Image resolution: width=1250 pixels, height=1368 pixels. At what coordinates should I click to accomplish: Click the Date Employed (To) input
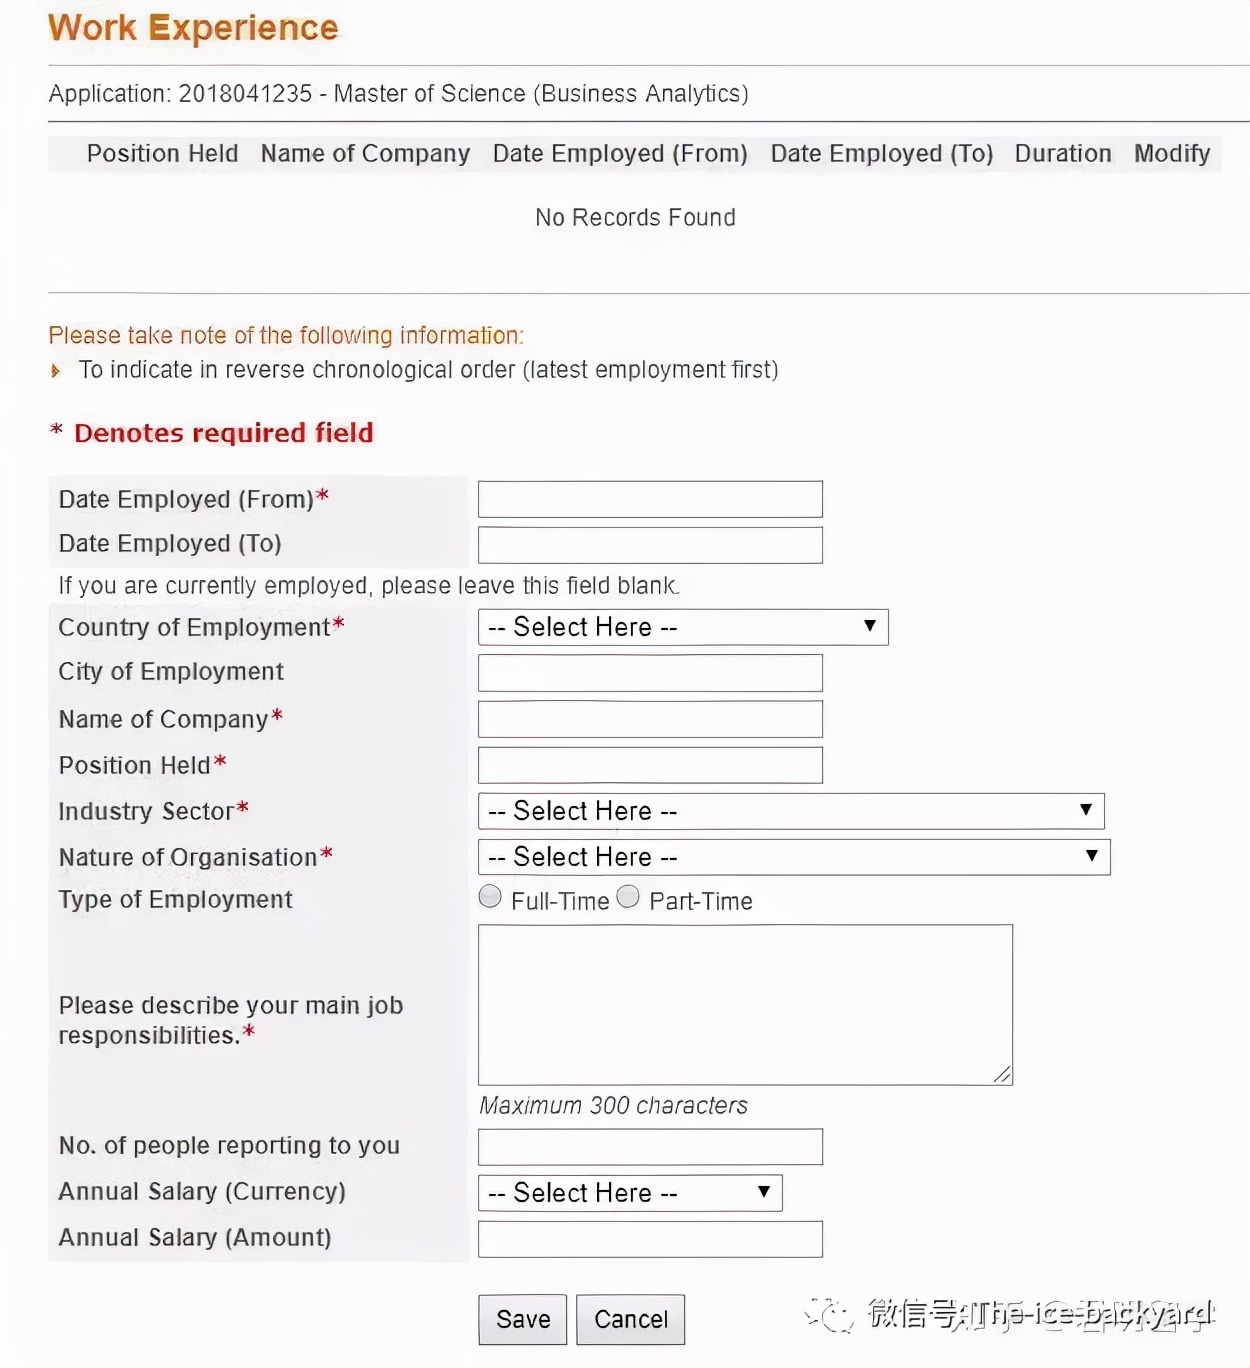tap(650, 545)
